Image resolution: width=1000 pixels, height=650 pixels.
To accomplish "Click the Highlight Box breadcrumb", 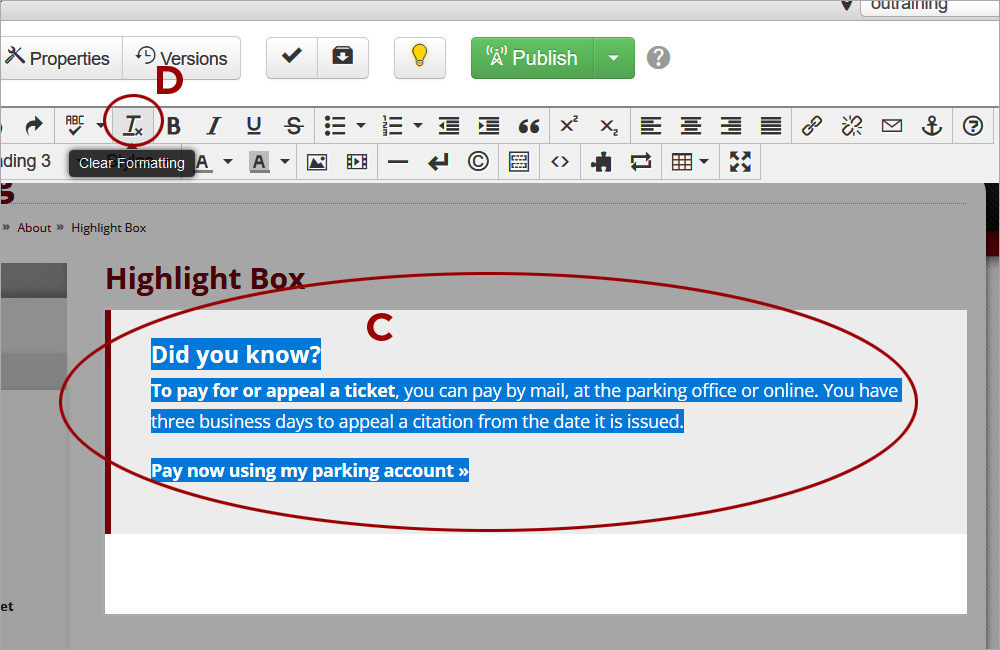I will coord(108,228).
